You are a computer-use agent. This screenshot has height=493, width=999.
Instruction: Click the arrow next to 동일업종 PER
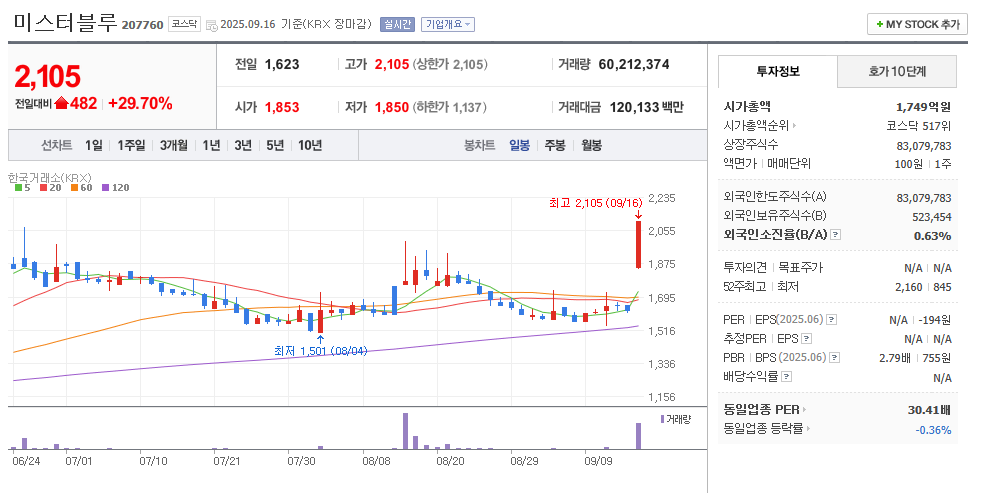pos(805,410)
